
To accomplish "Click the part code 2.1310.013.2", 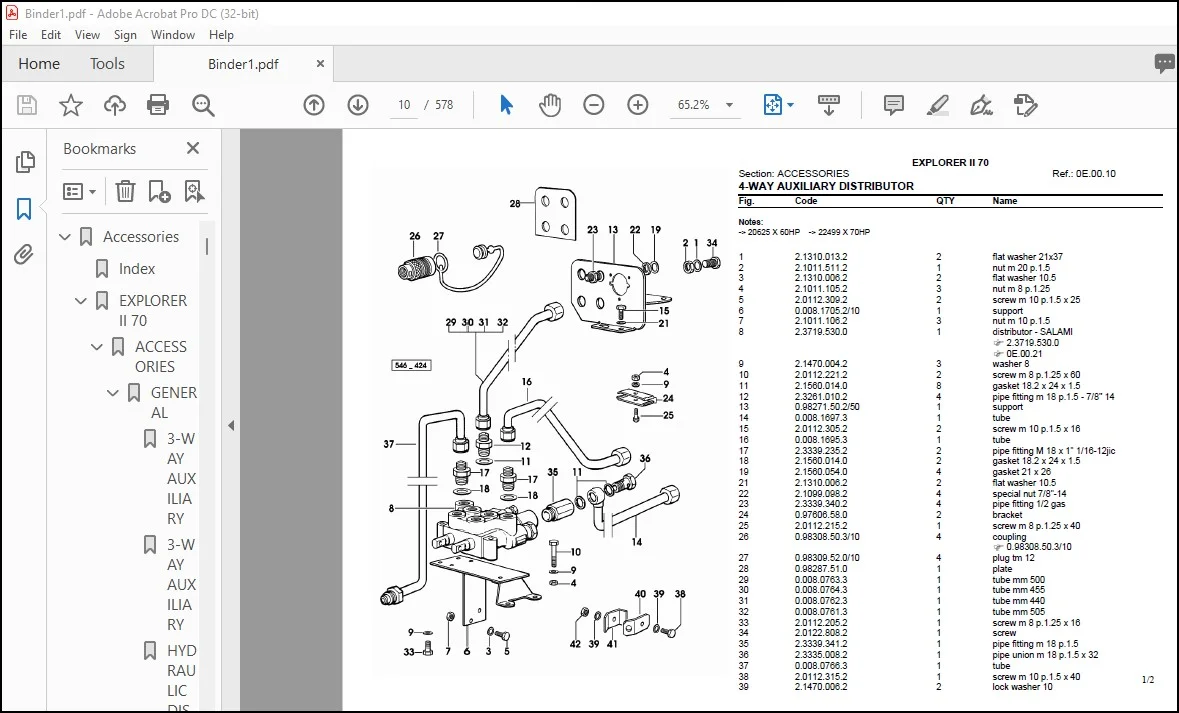I will point(820,256).
